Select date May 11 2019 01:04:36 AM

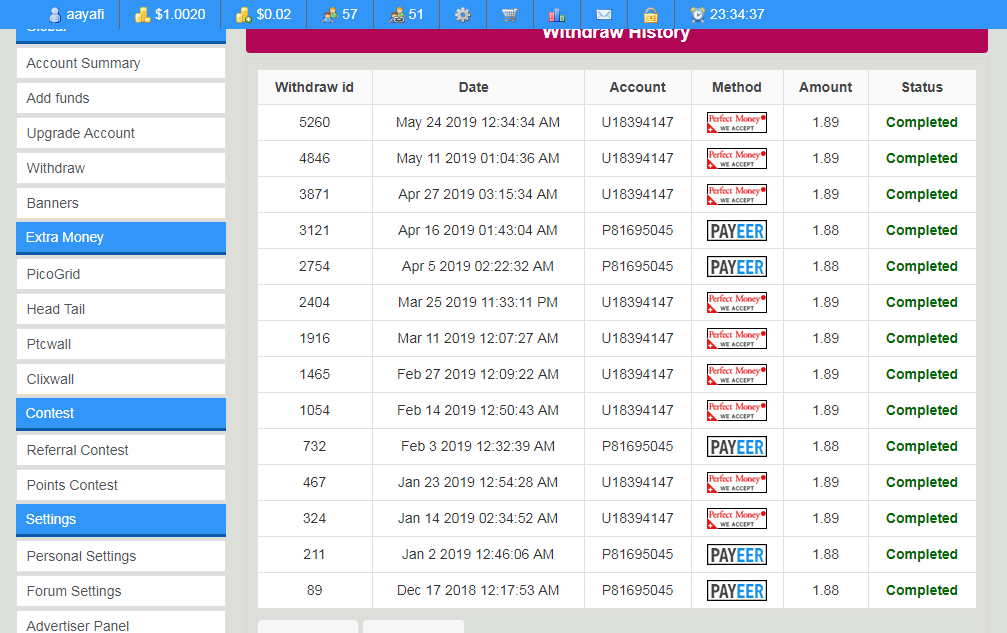[478, 159]
